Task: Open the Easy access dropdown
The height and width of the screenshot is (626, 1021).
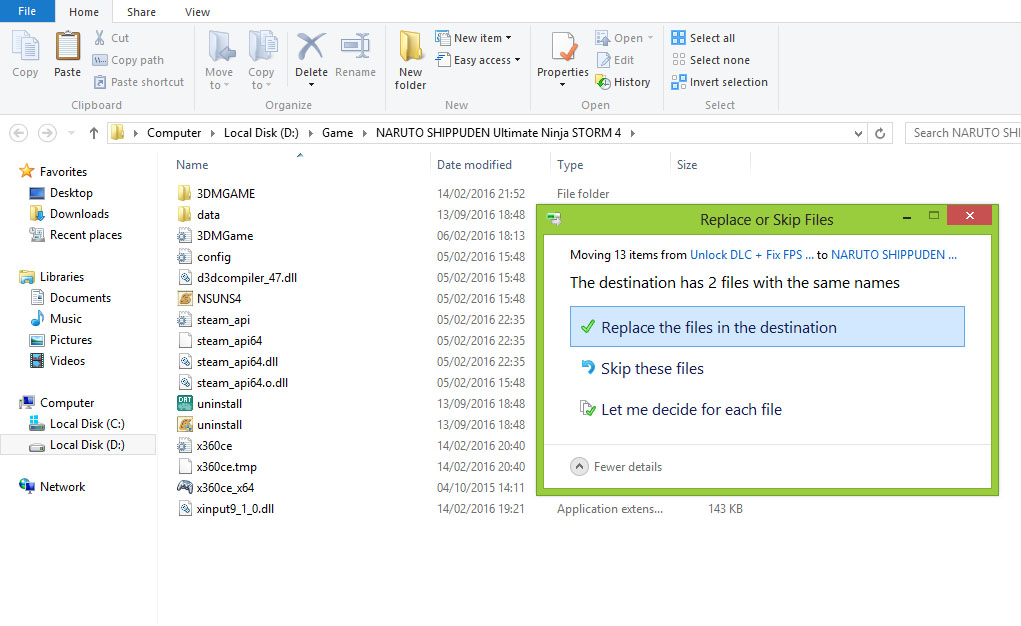Action: click(x=478, y=60)
